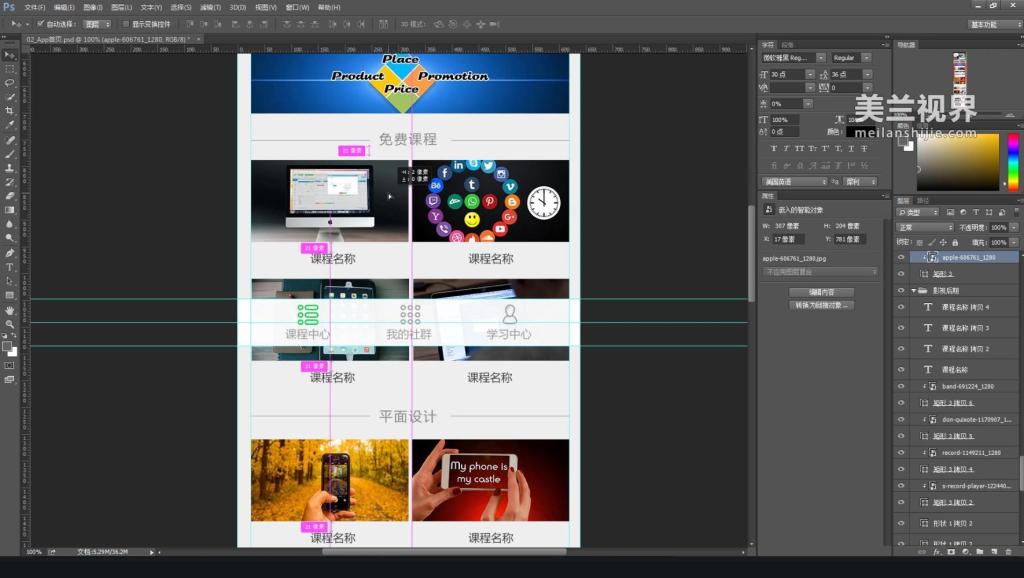
Task: Select the Horizontal Type tool
Action: click(x=9, y=267)
